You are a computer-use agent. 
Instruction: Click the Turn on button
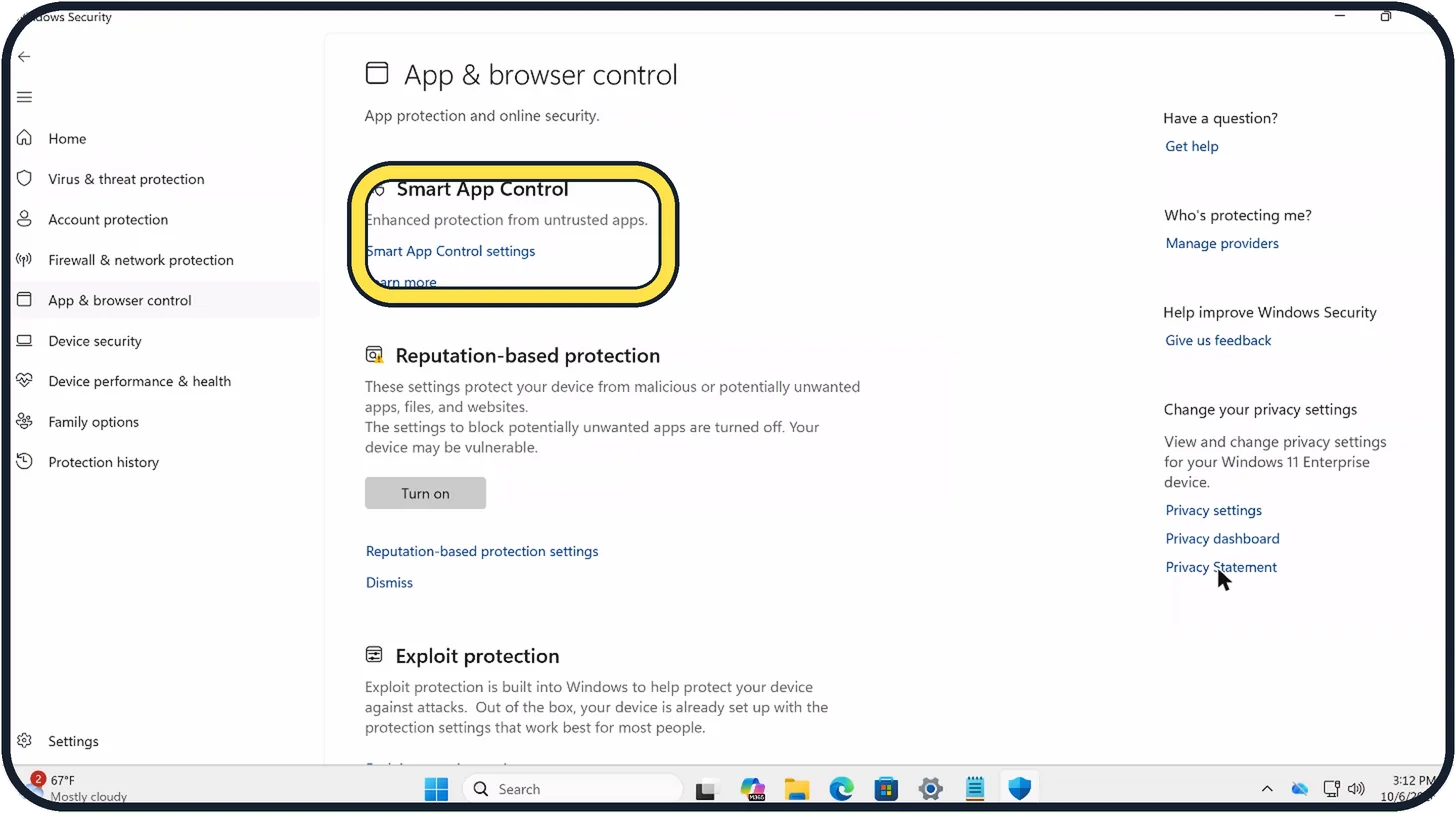tap(425, 493)
